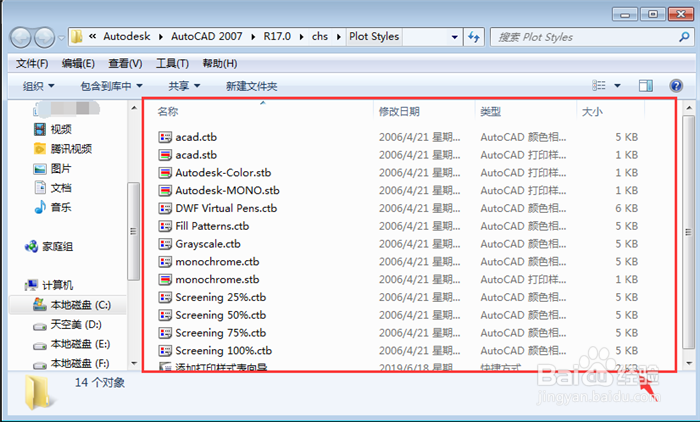
Task: Toggle the preview pane icon
Action: pyautogui.click(x=646, y=85)
